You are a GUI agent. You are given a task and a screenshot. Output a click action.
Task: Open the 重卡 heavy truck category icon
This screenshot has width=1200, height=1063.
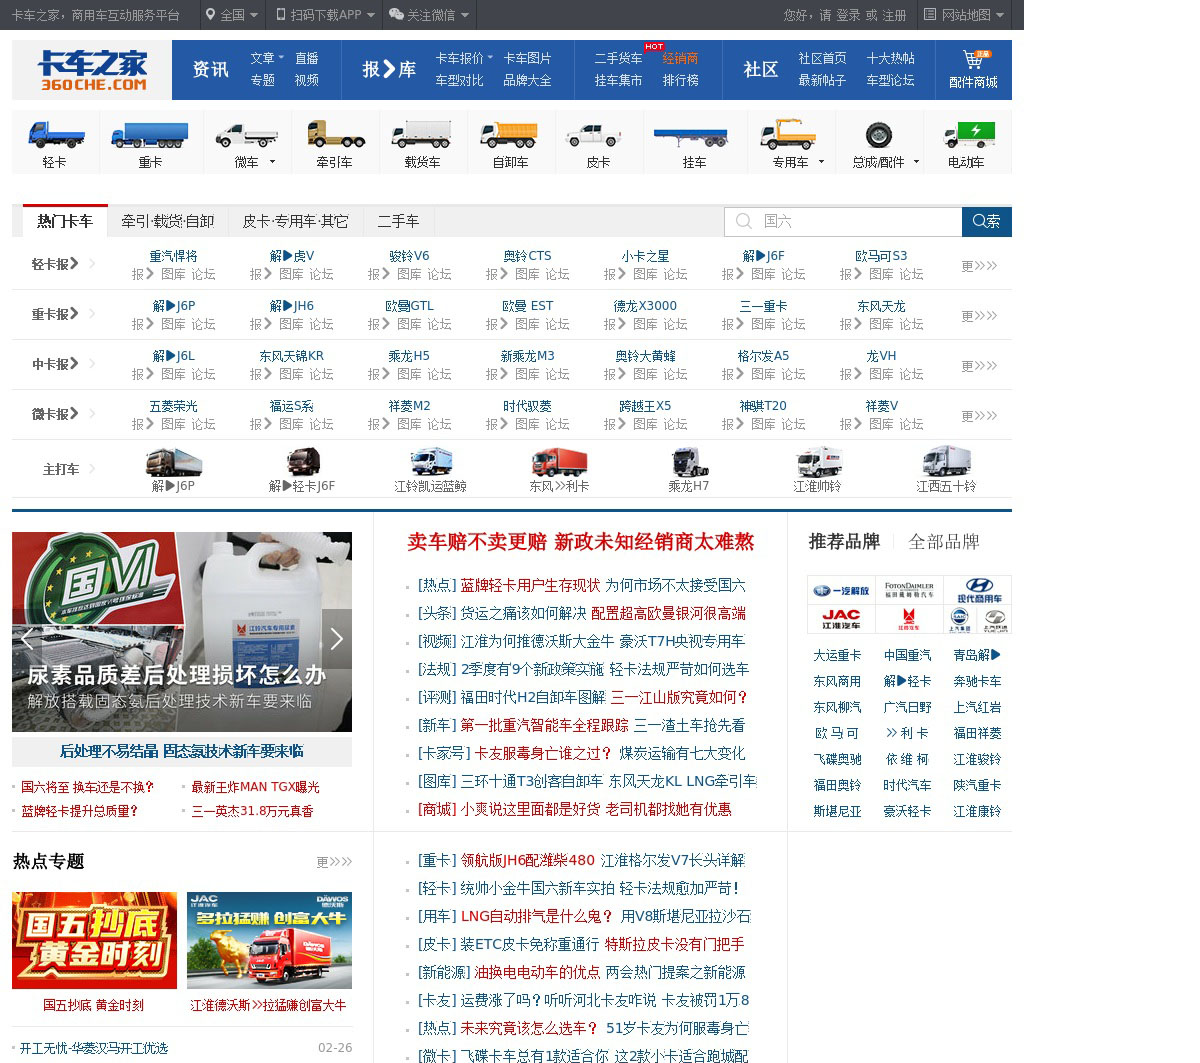click(x=149, y=143)
